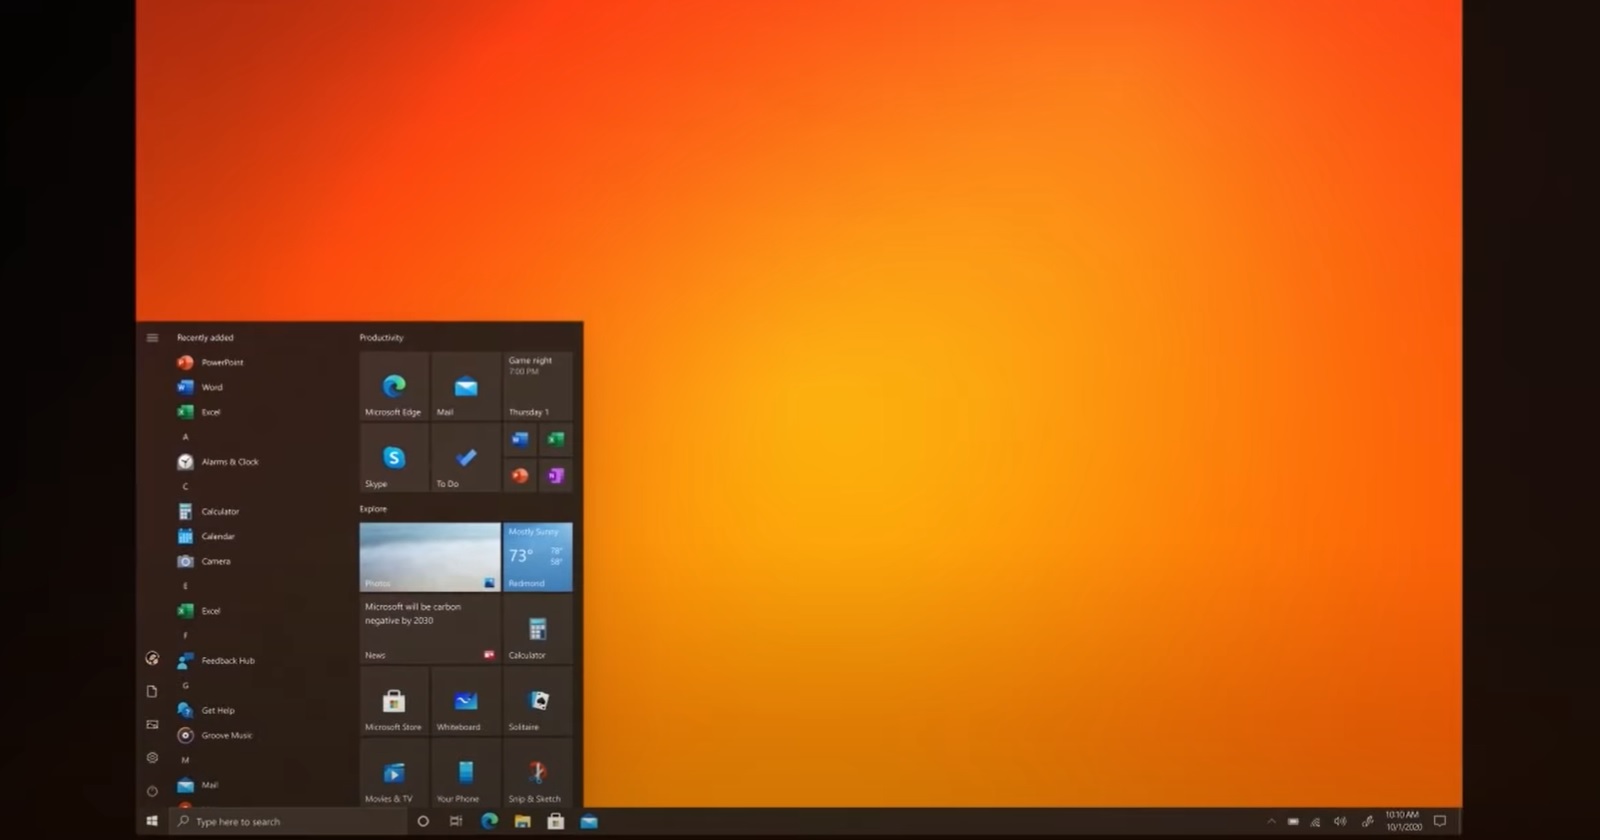The width and height of the screenshot is (1600, 840).
Task: Open the weather tile for Redmond
Action: click(x=538, y=557)
